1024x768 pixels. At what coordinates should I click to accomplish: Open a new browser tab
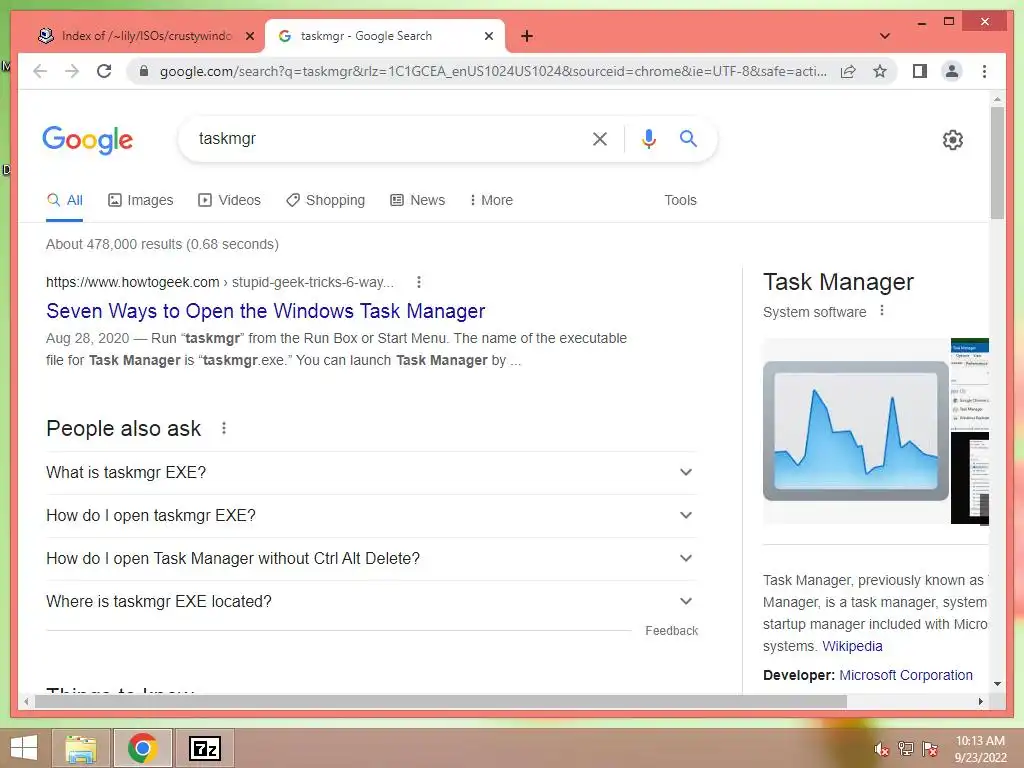coord(527,36)
